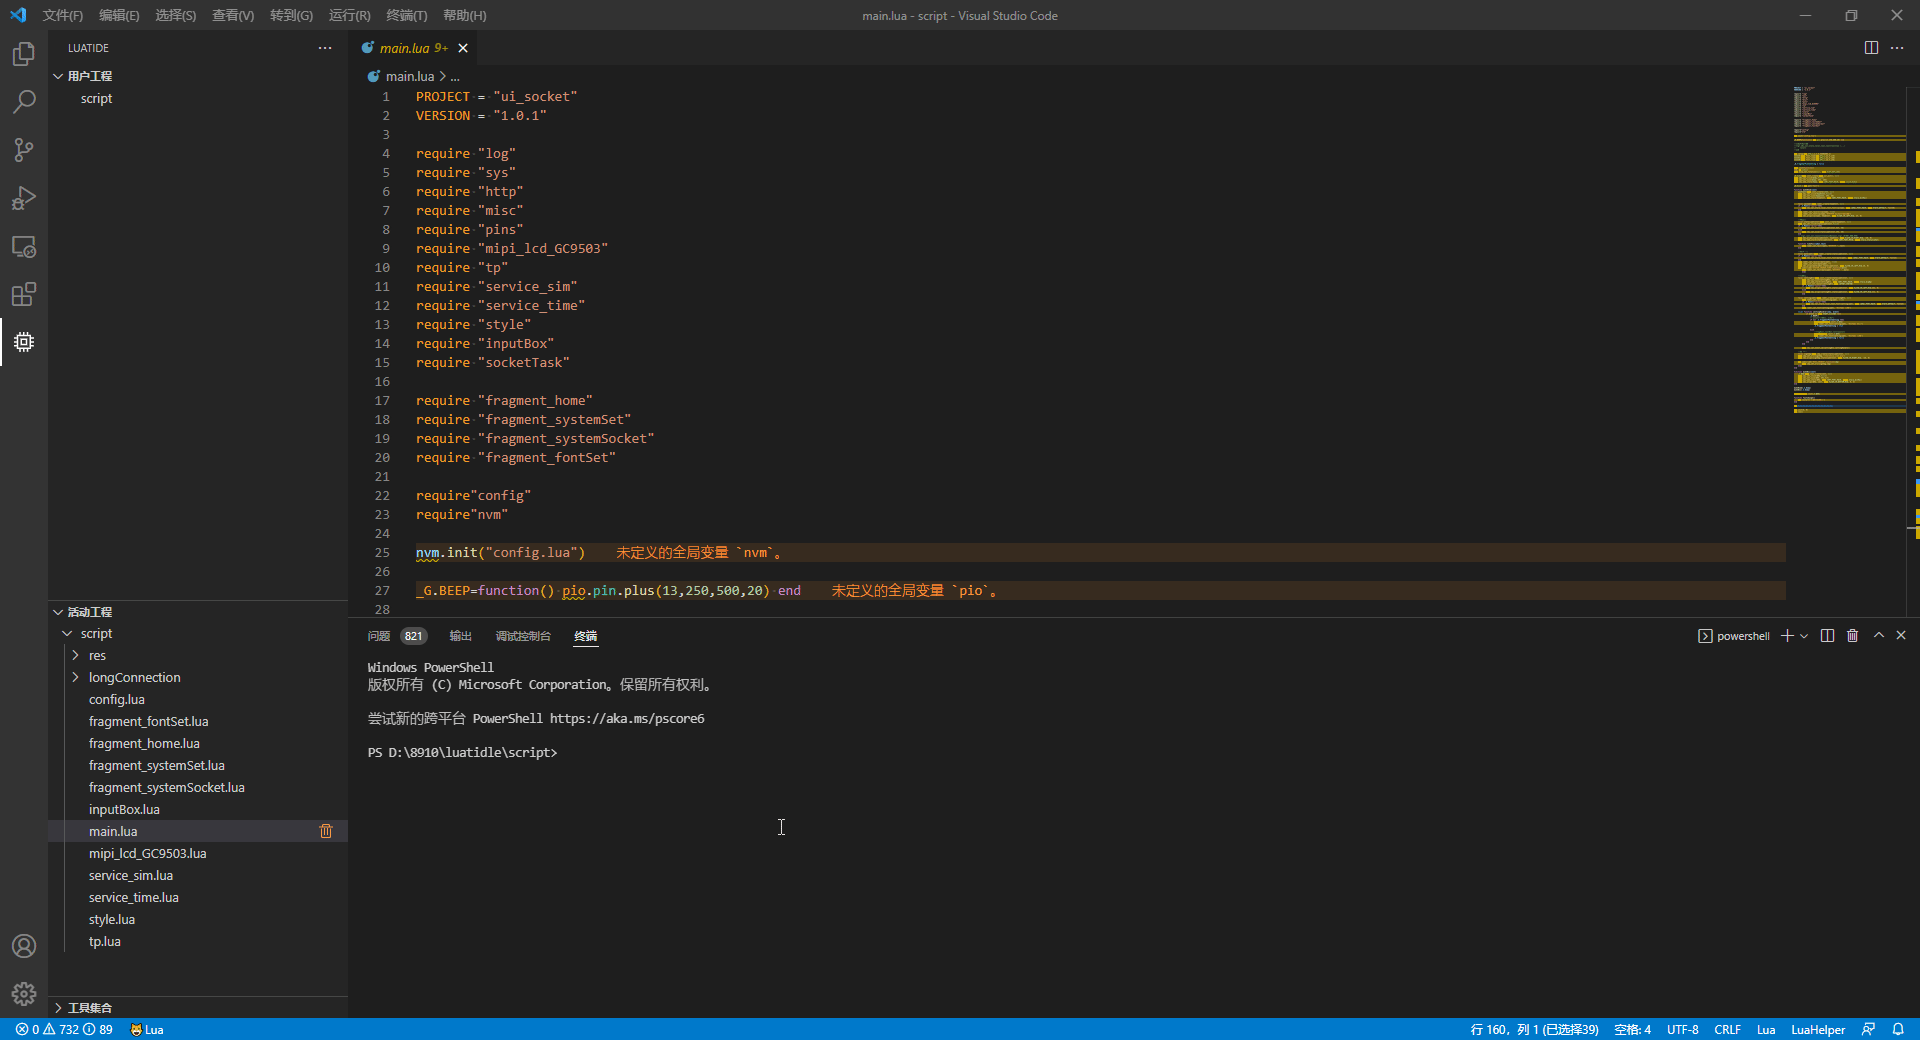Delete main.lua using trash icon
Viewport: 1920px width, 1040px height.
pyautogui.click(x=326, y=831)
